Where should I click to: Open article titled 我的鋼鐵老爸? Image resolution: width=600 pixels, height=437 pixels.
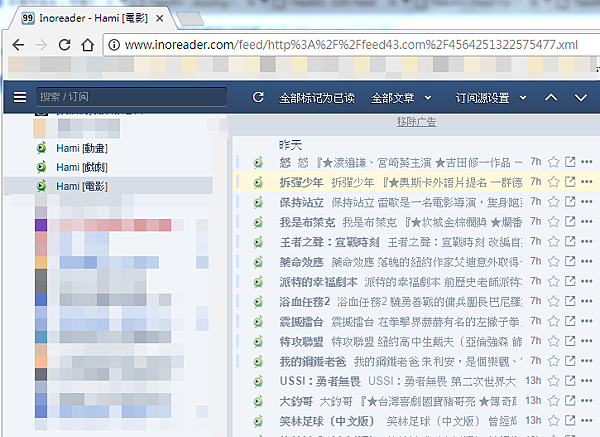tap(313, 361)
